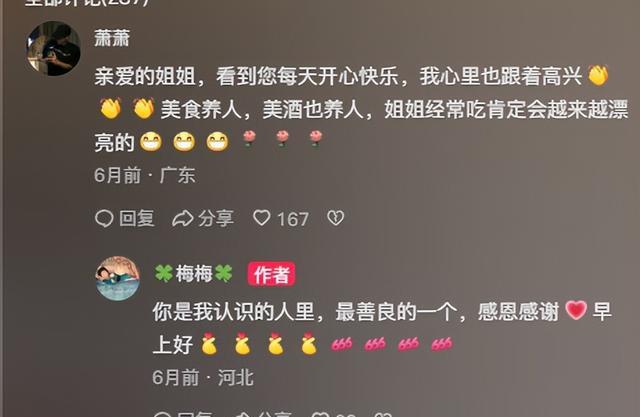Open 萧萧's profile avatar
This screenshot has width=640, height=417.
point(53,49)
